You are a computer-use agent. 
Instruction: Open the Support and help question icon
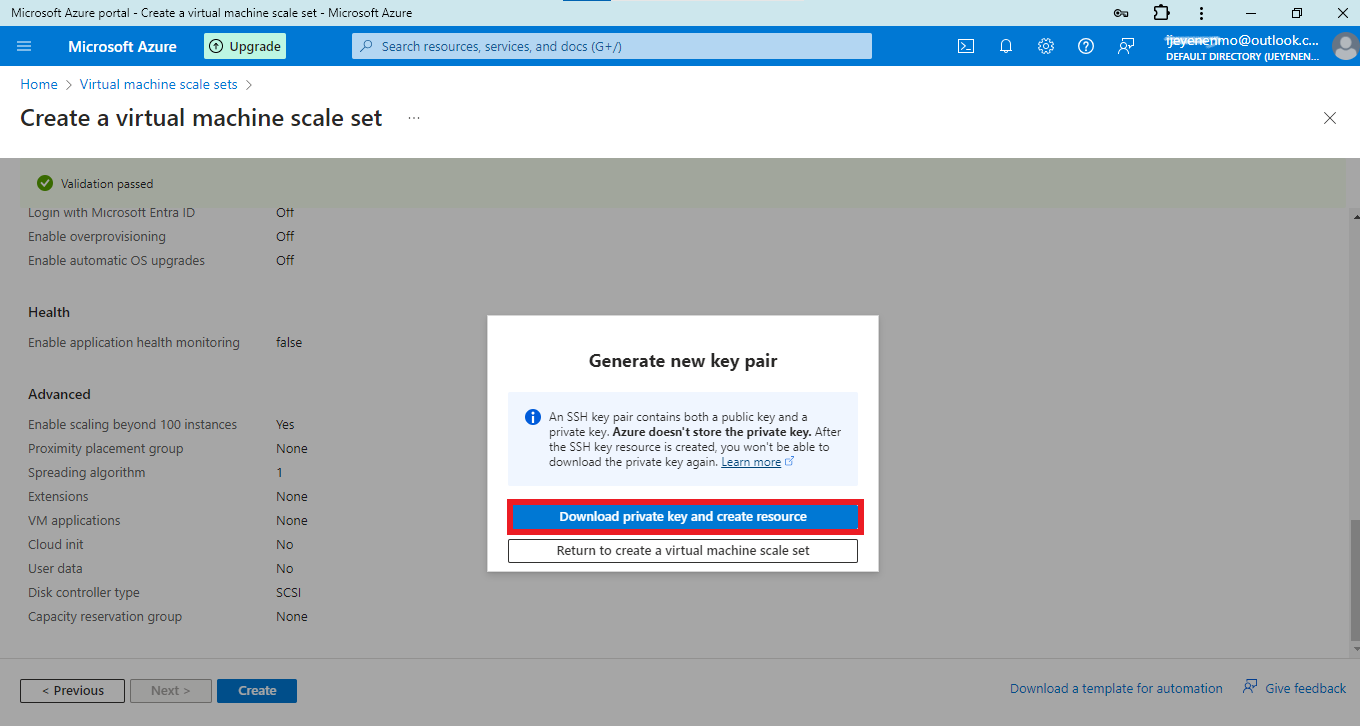pos(1086,46)
